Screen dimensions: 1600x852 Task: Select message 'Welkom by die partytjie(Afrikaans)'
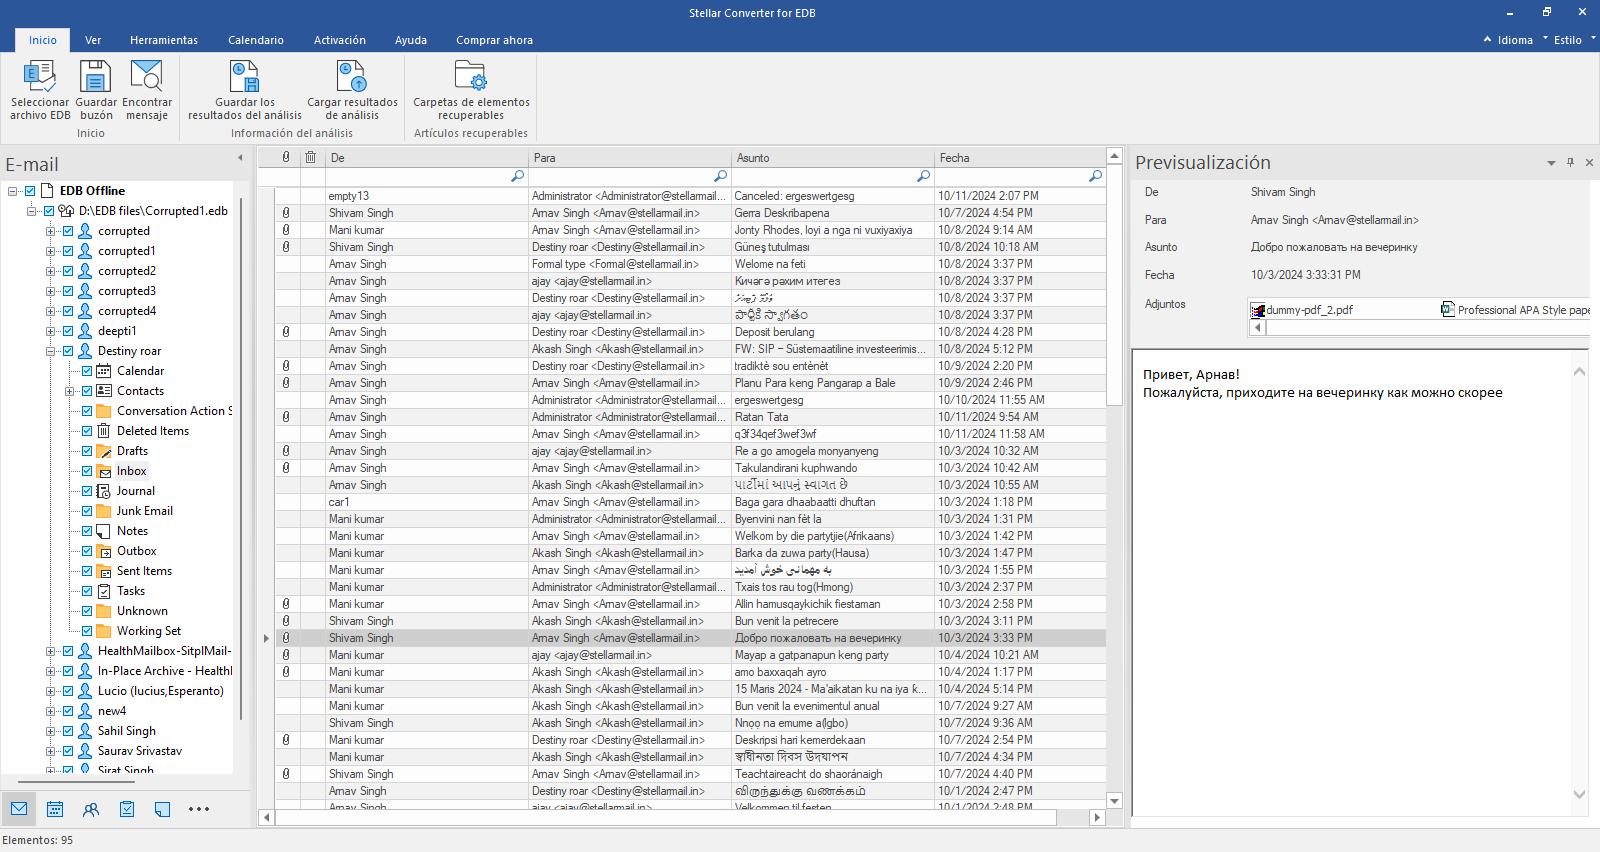[690, 536]
